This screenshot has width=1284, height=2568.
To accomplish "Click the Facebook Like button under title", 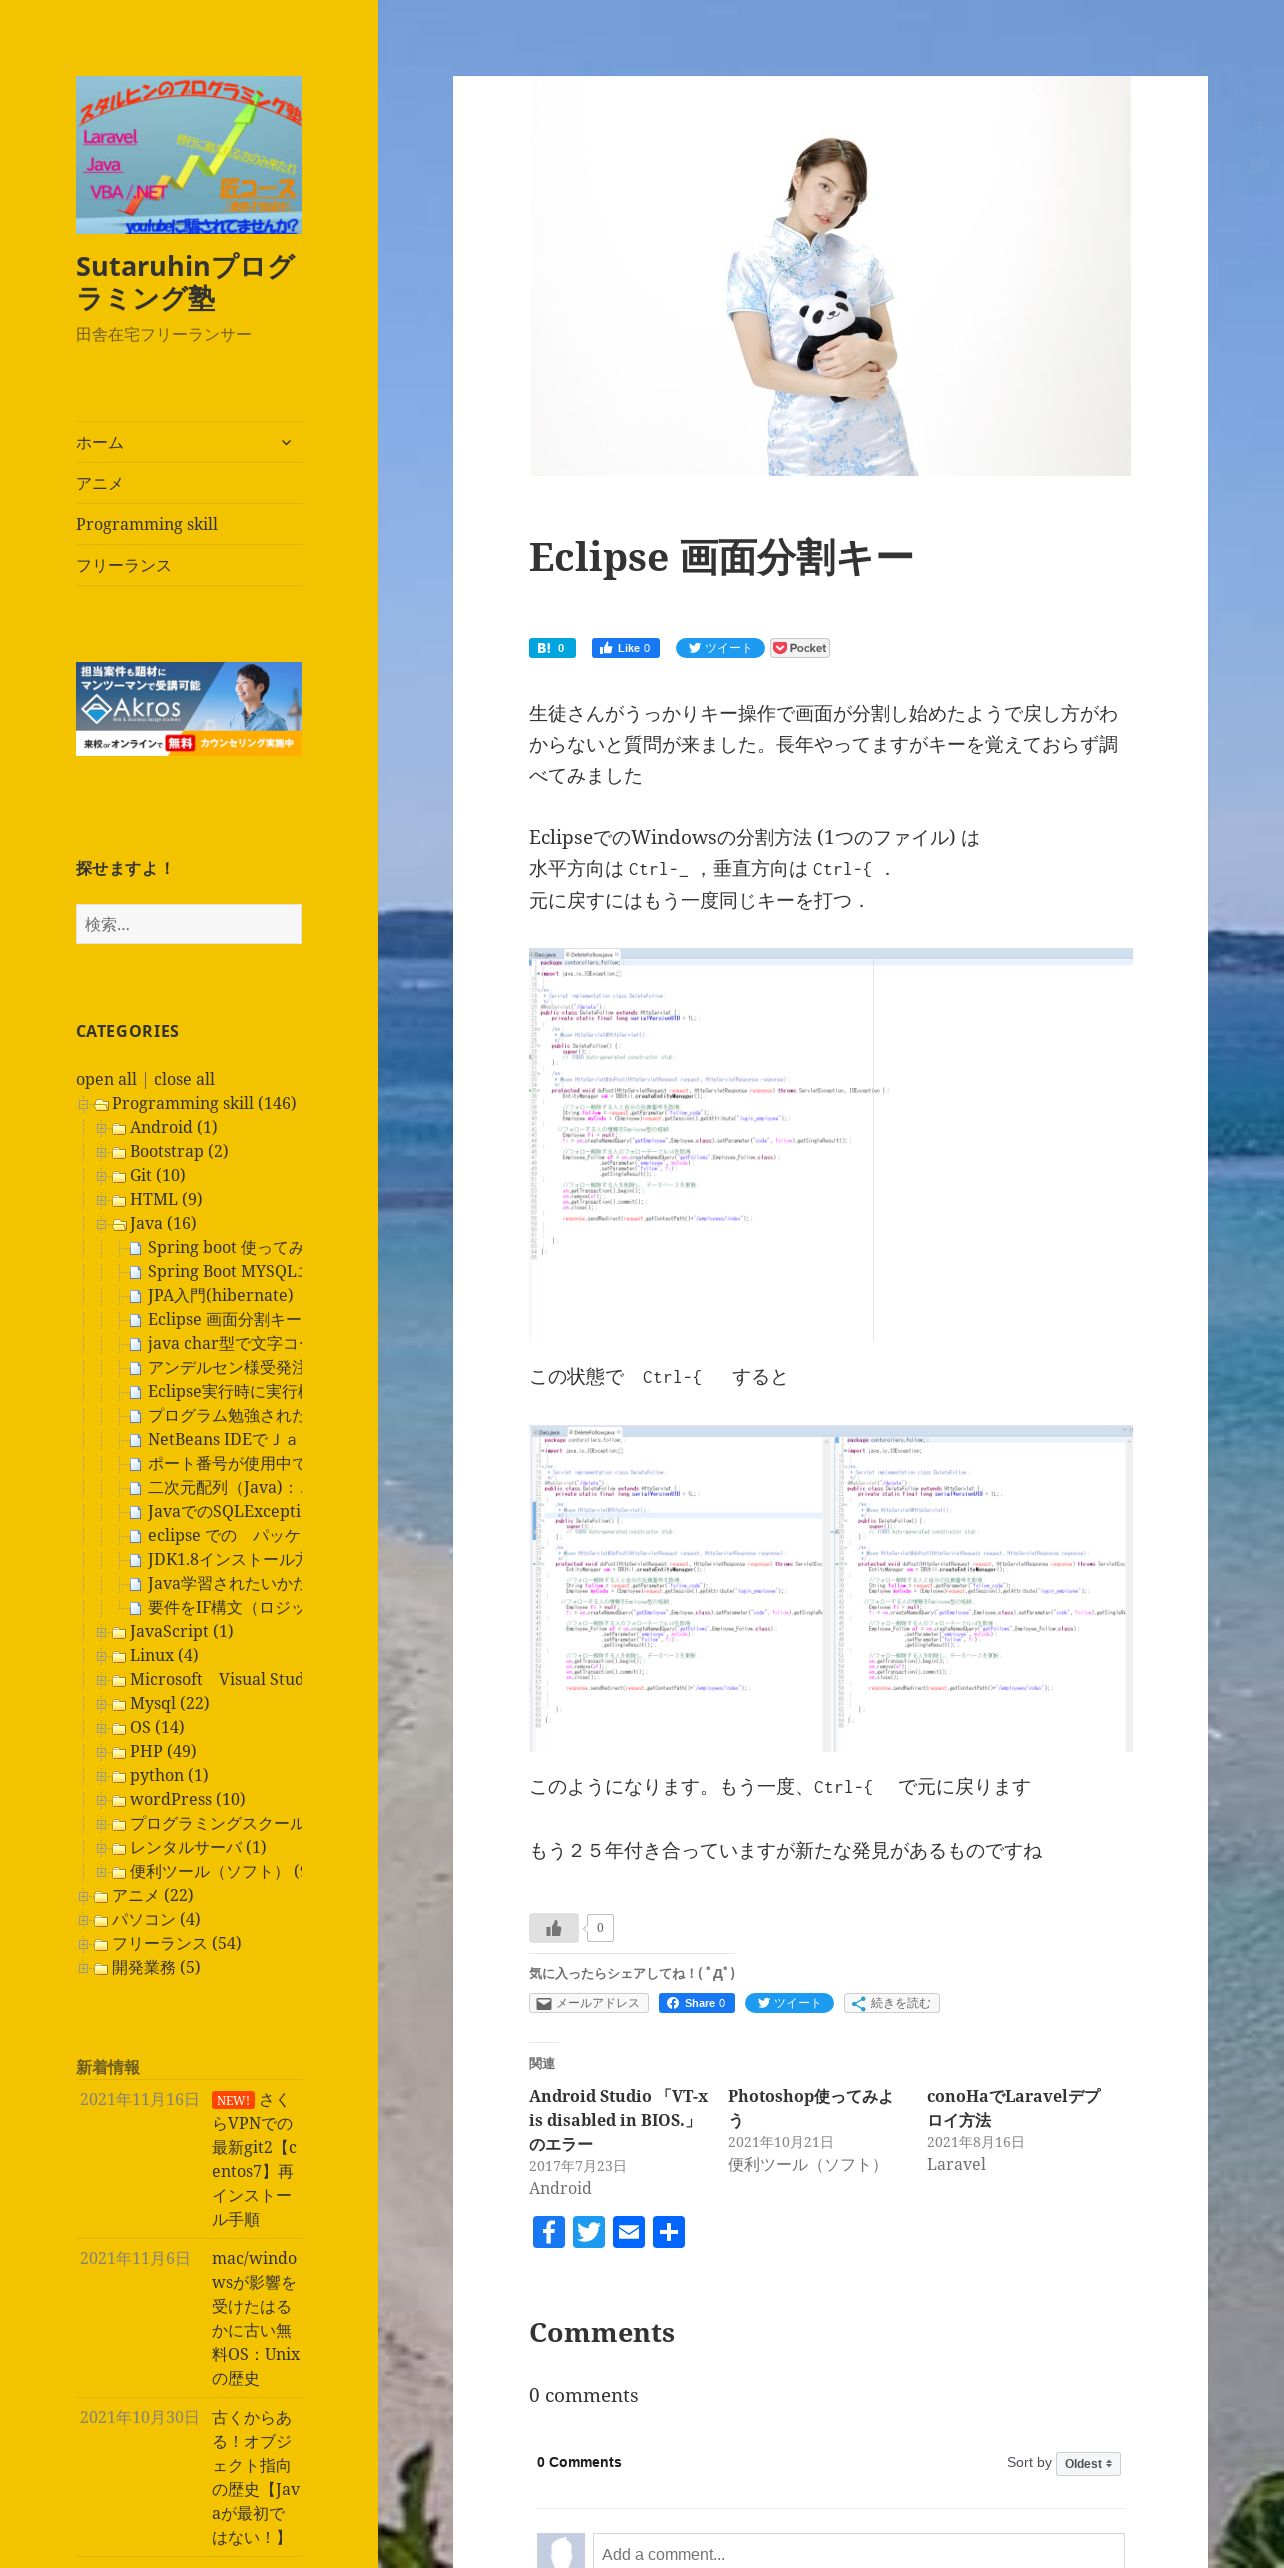I will click(x=626, y=648).
